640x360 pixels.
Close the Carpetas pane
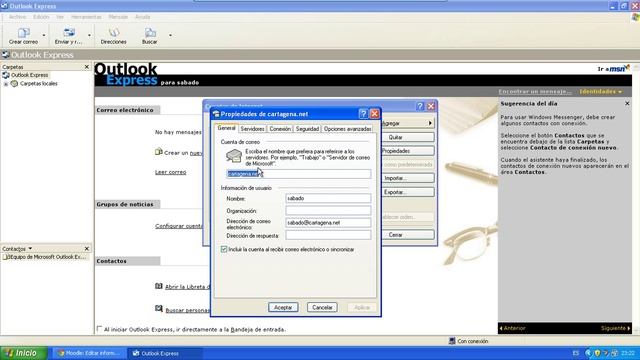[x=87, y=67]
